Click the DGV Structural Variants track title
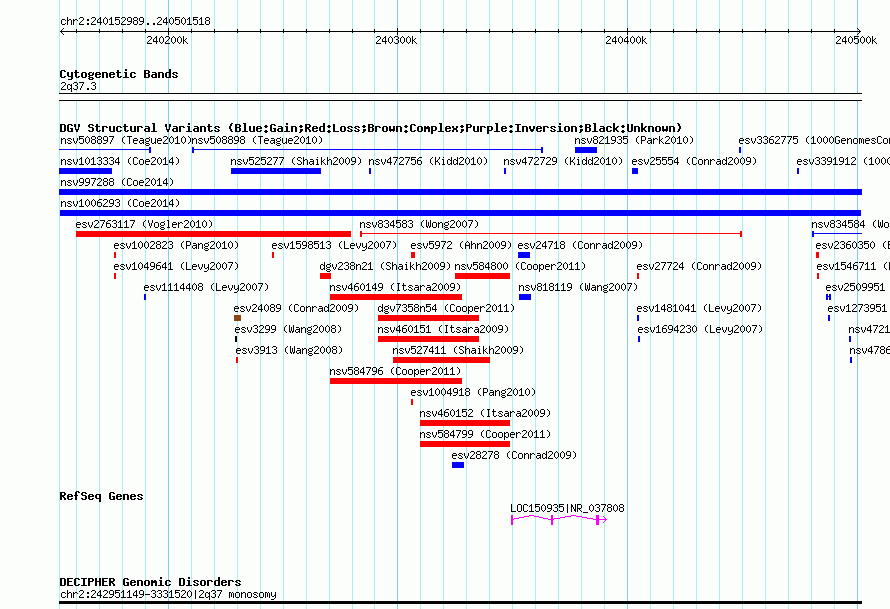890x609 pixels. [x=371, y=128]
